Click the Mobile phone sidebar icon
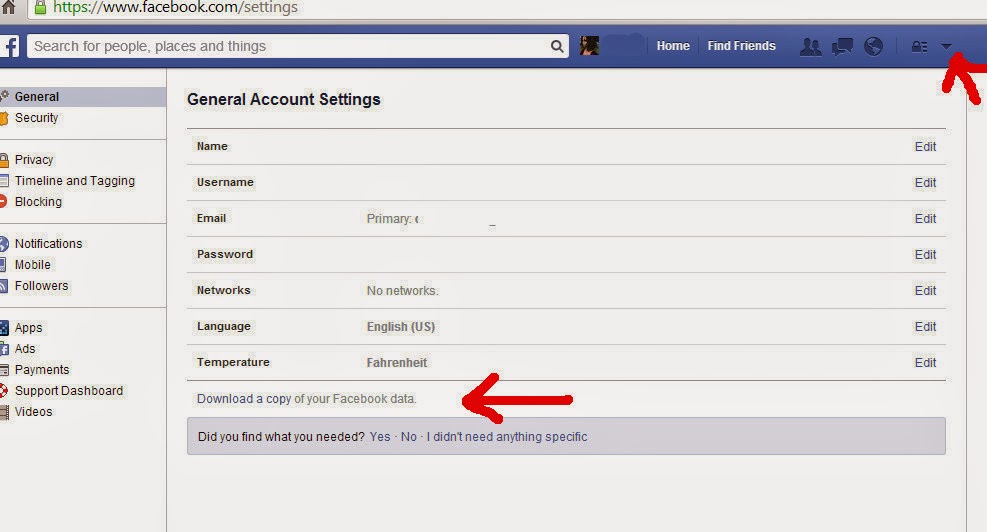The width and height of the screenshot is (987, 532). [3, 264]
